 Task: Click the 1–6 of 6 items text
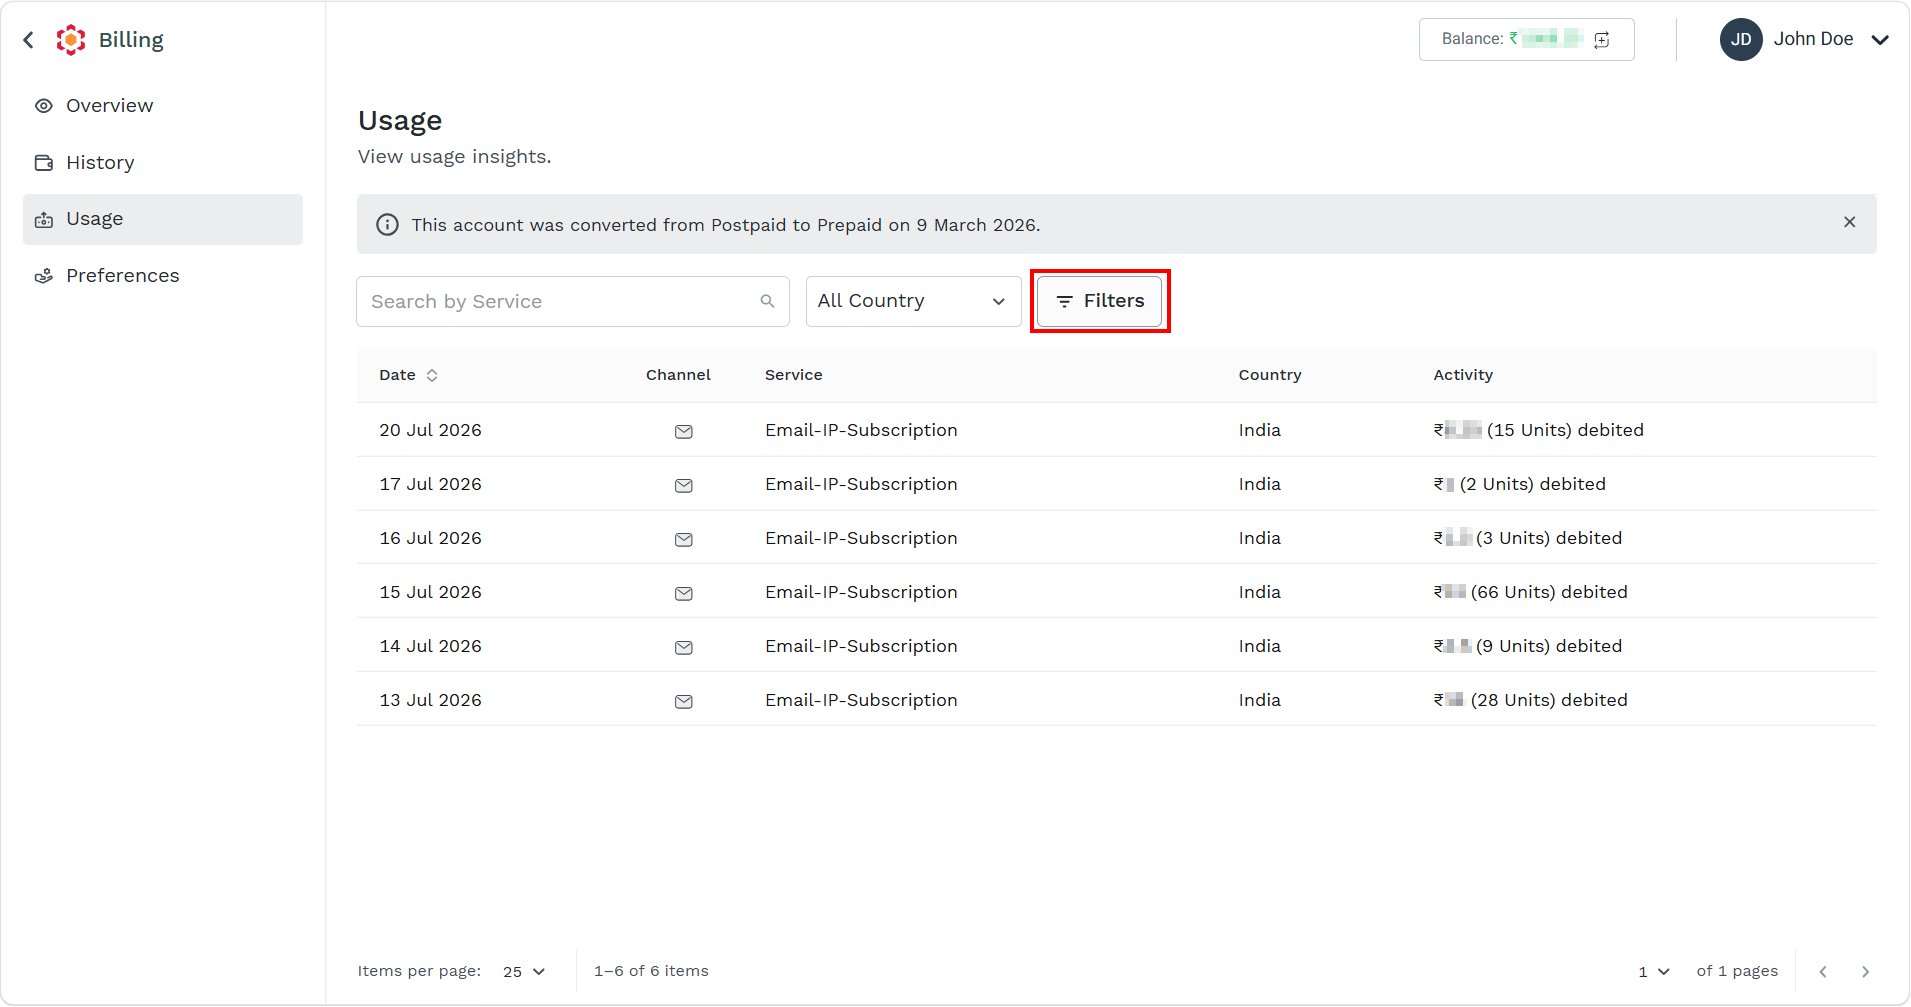click(651, 971)
